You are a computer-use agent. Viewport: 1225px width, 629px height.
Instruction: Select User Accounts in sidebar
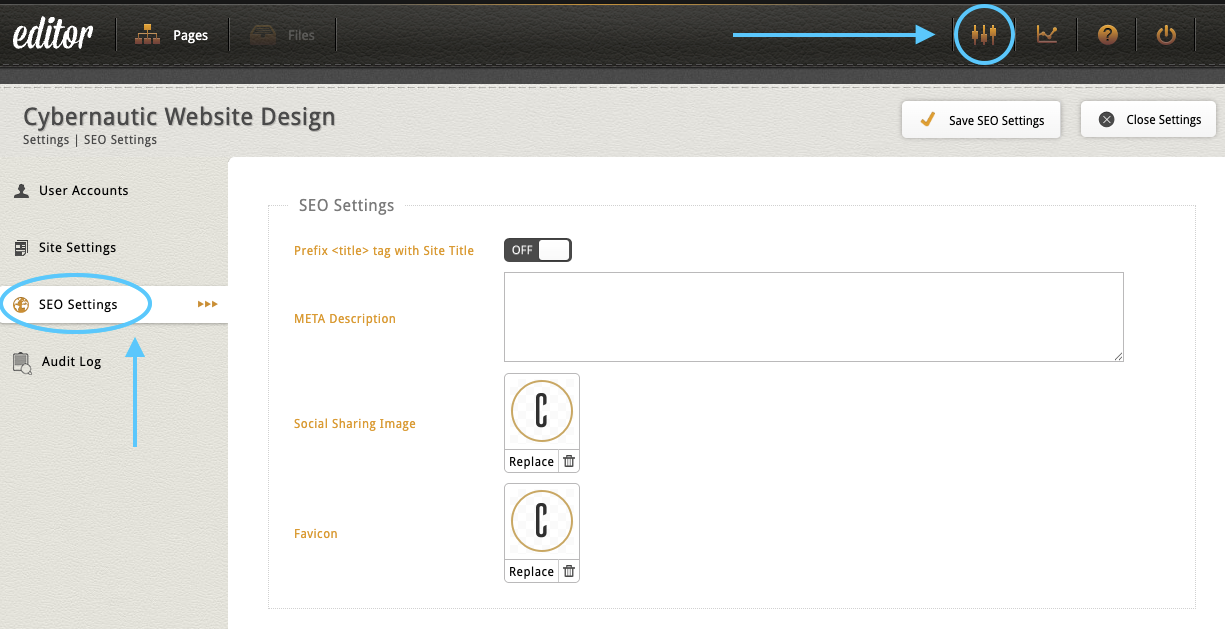(x=83, y=190)
